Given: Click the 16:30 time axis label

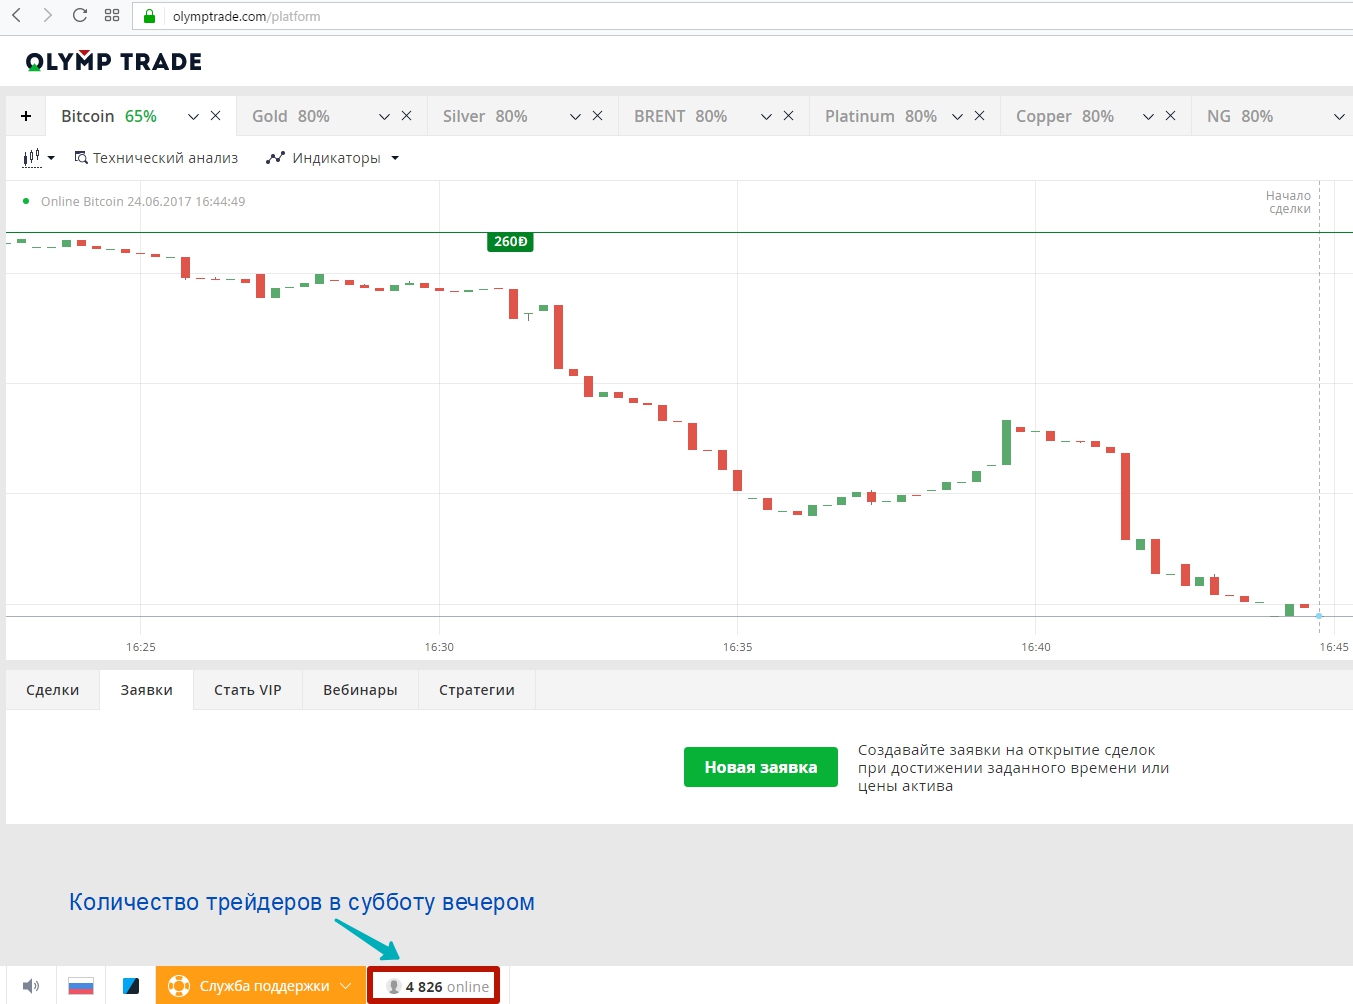Looking at the screenshot, I should (x=439, y=647).
